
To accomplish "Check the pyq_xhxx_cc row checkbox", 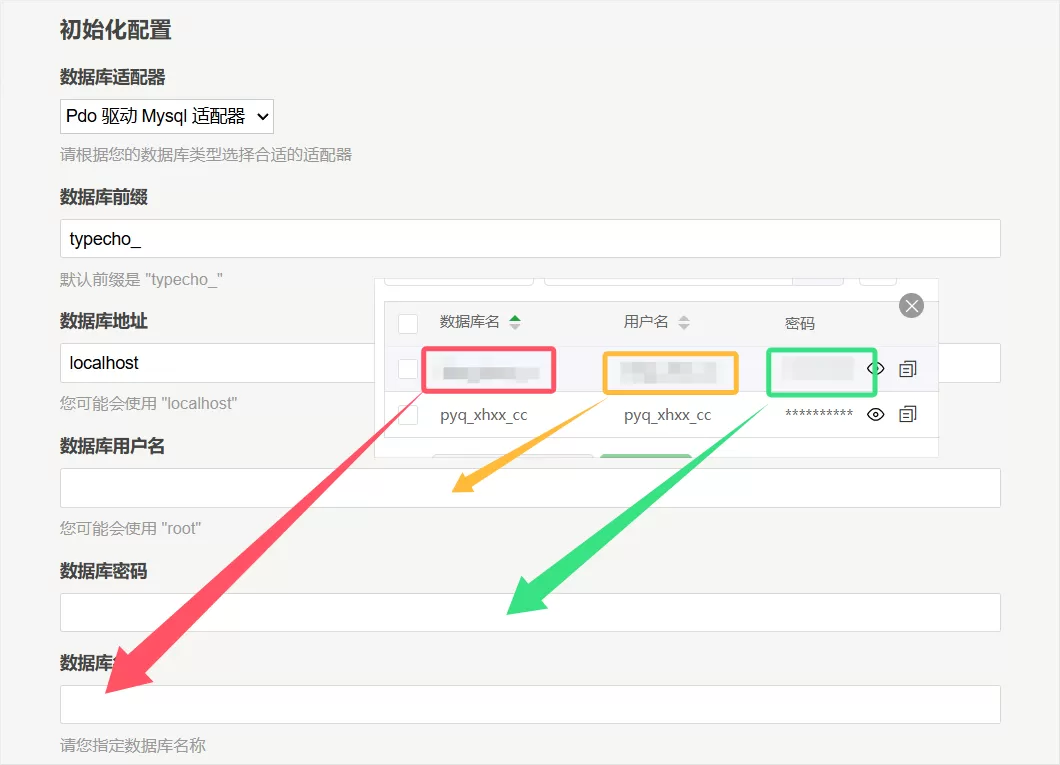I will coord(408,415).
